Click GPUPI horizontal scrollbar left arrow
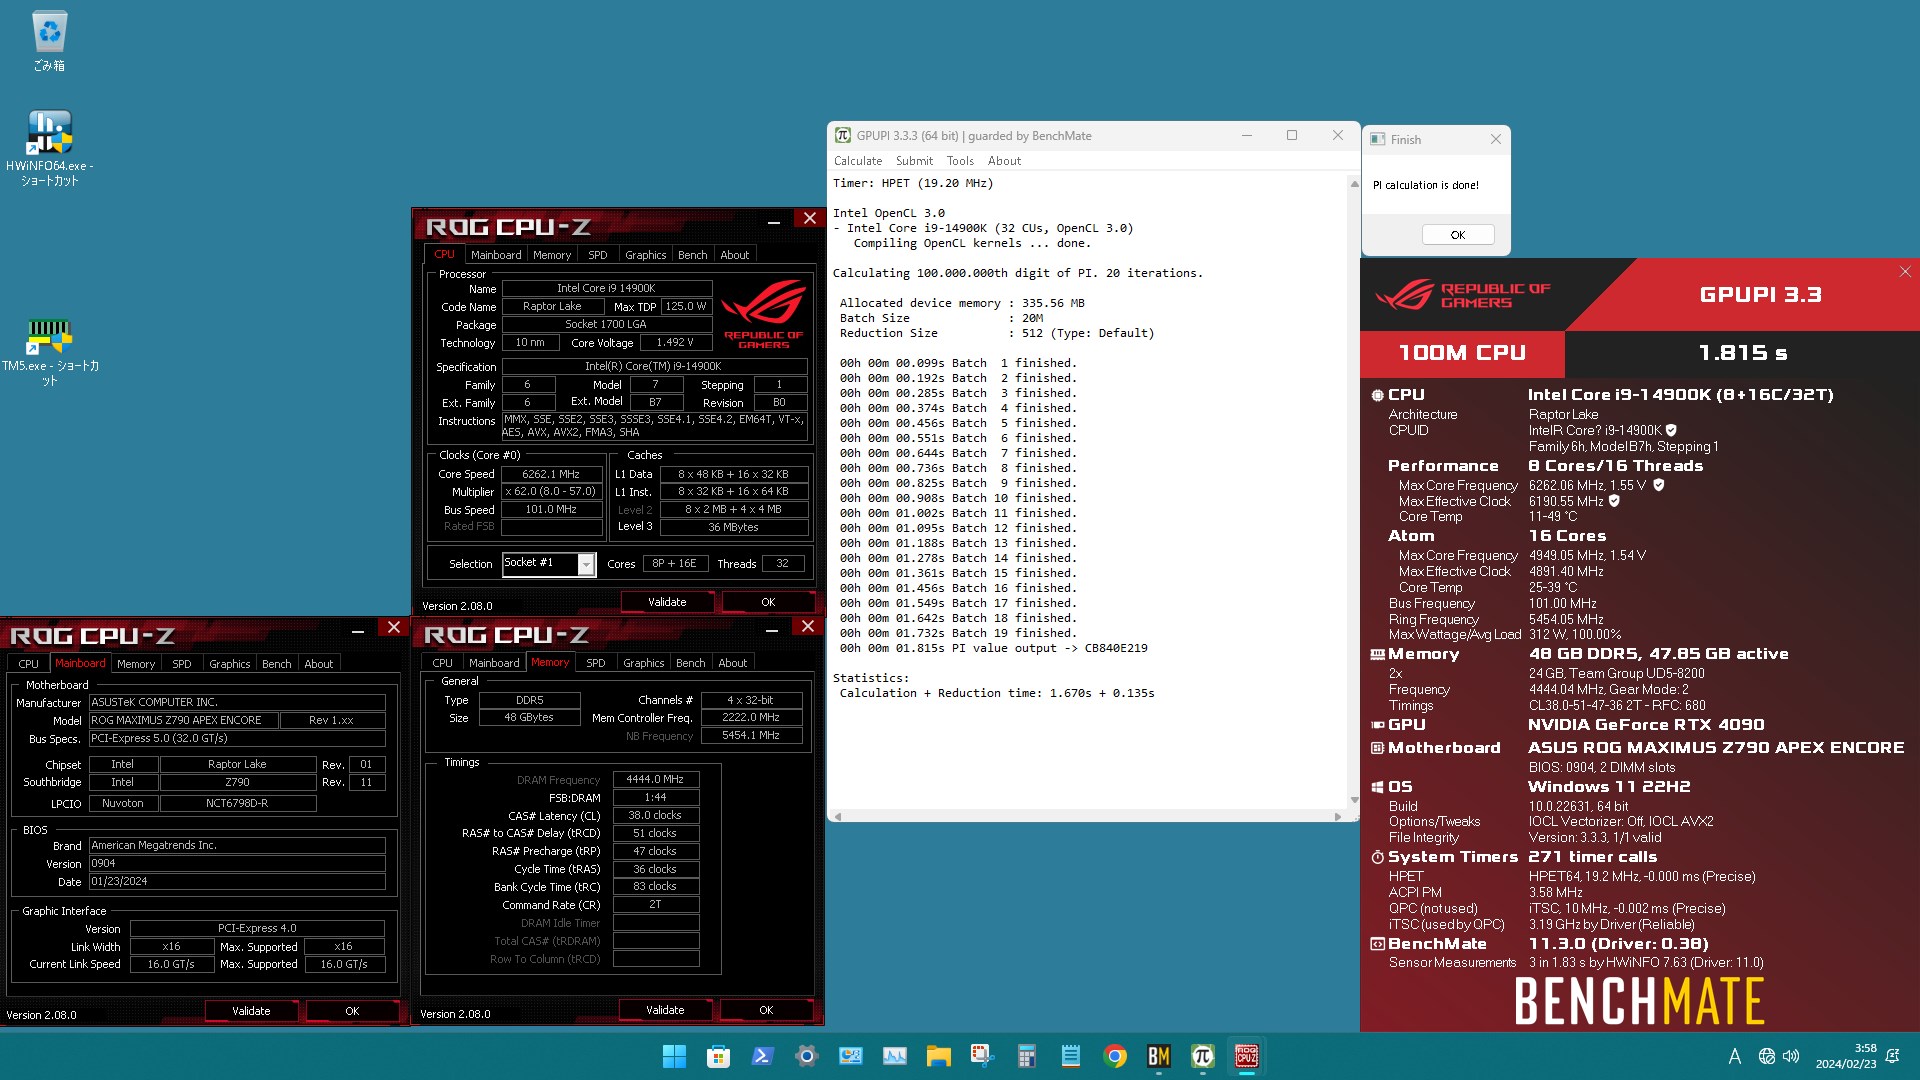The width and height of the screenshot is (1920, 1080). (x=838, y=817)
